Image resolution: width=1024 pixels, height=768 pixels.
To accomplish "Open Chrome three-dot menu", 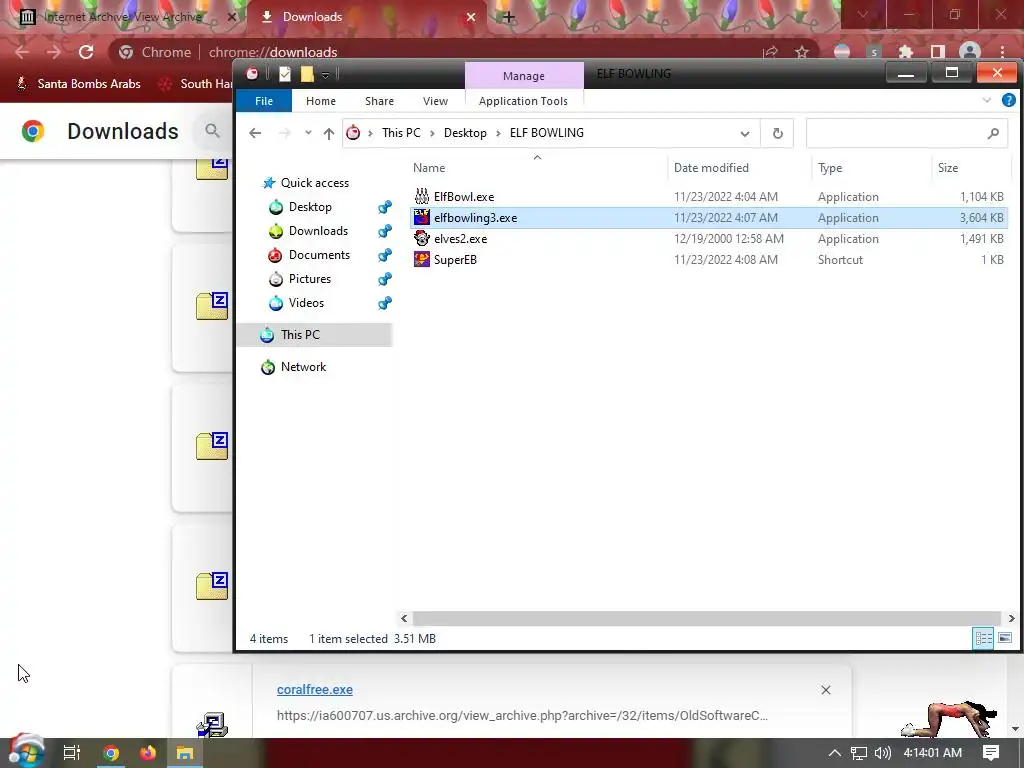I will (1002, 52).
